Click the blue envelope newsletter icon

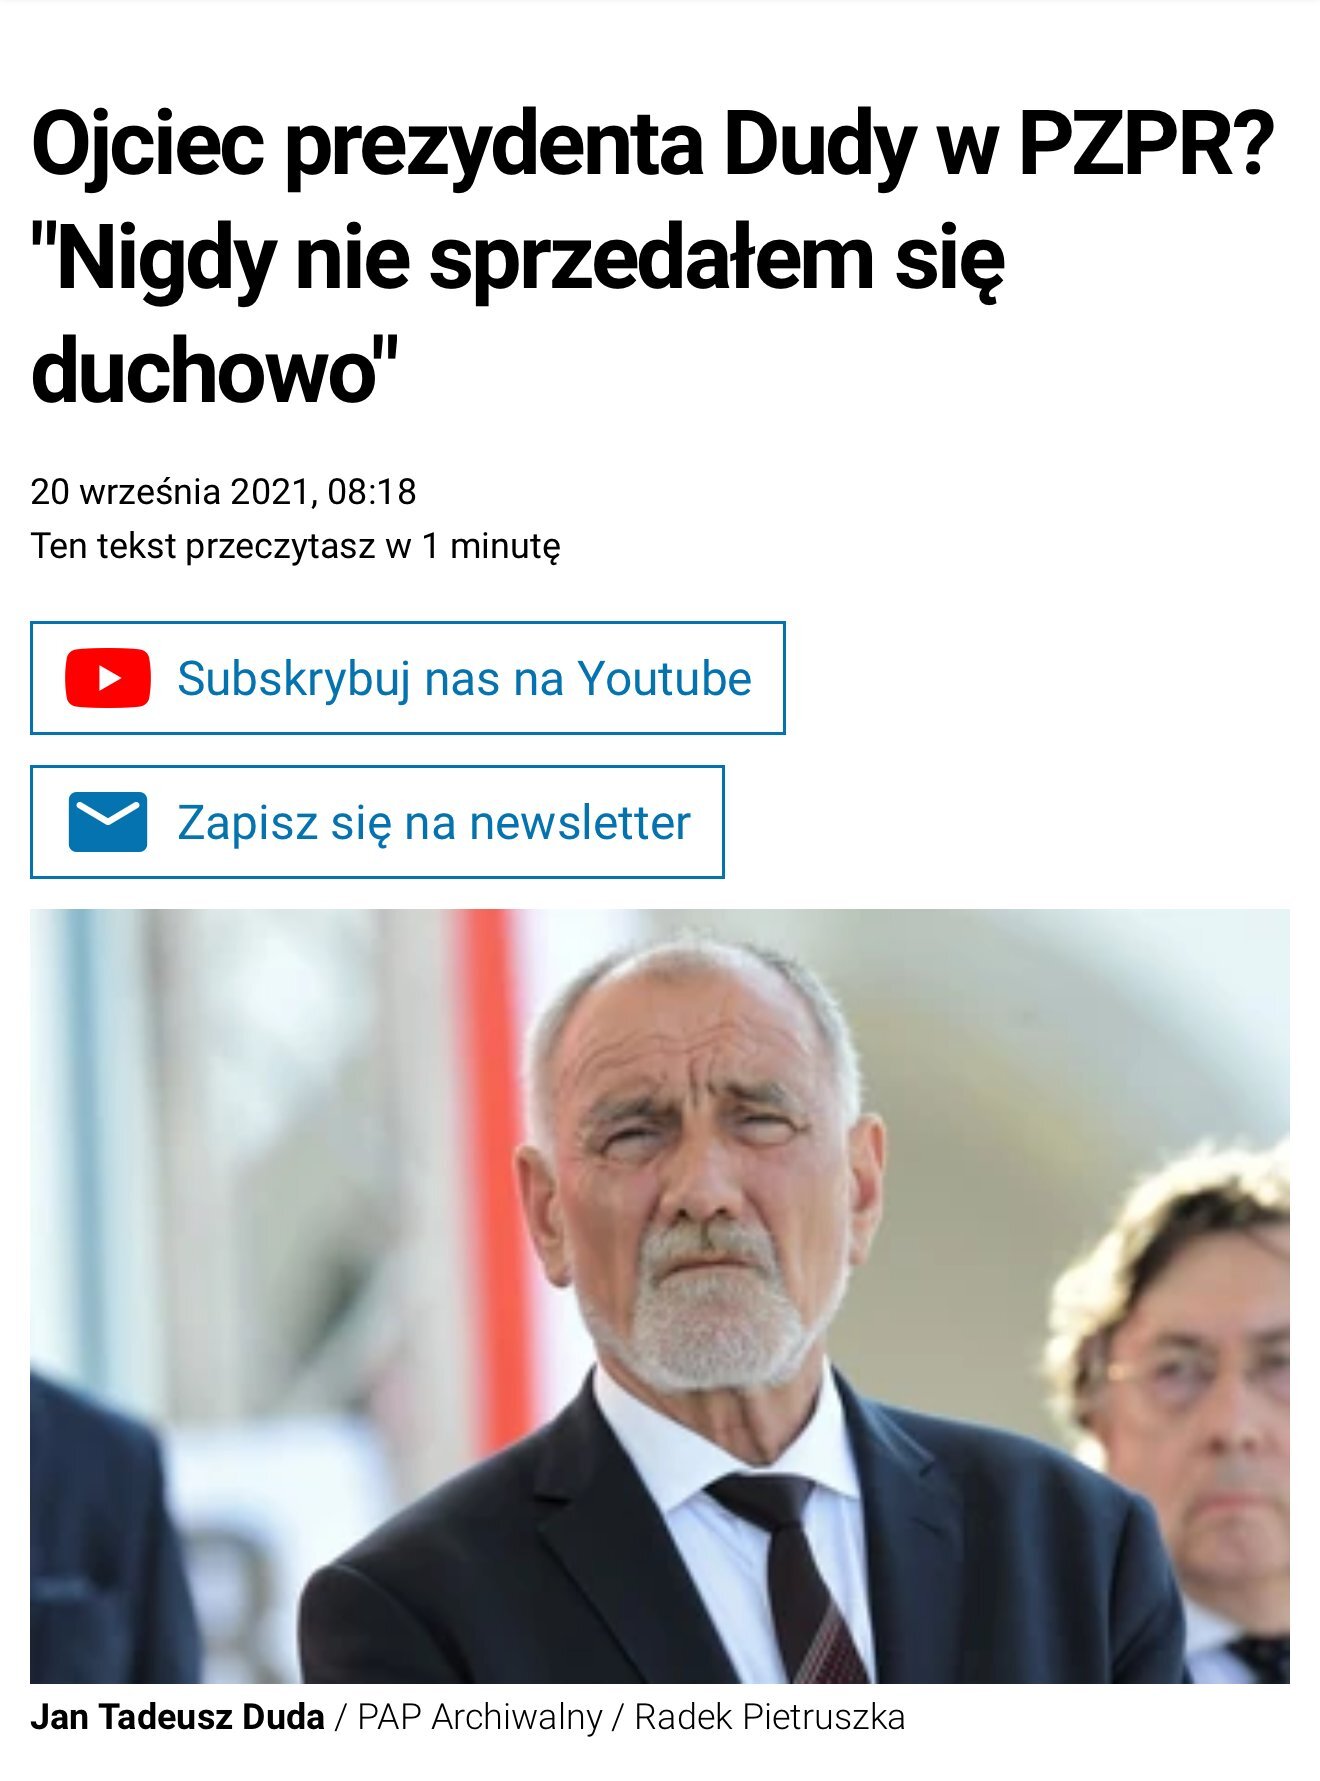click(x=108, y=822)
